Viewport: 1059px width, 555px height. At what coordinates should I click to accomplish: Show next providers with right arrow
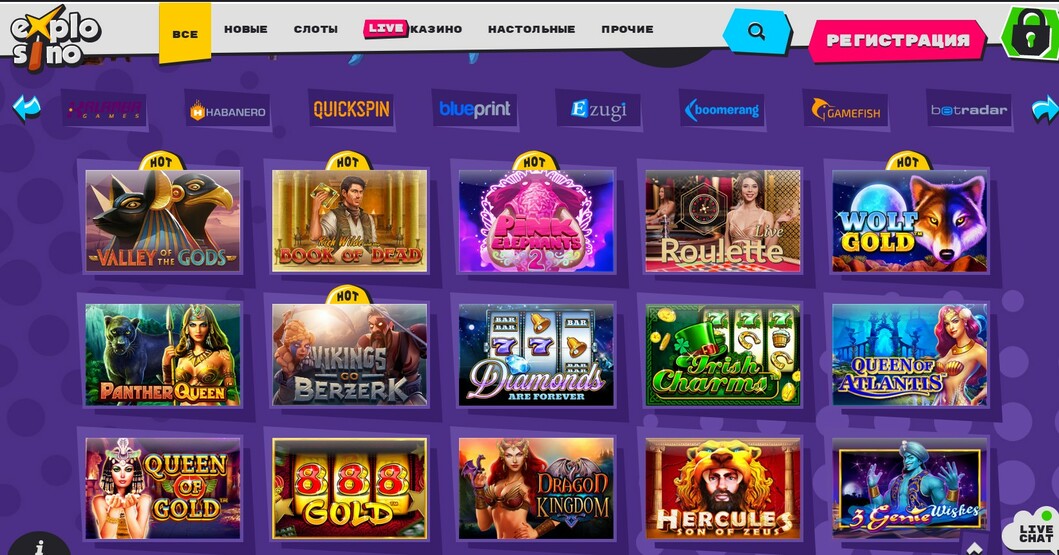coord(1045,109)
